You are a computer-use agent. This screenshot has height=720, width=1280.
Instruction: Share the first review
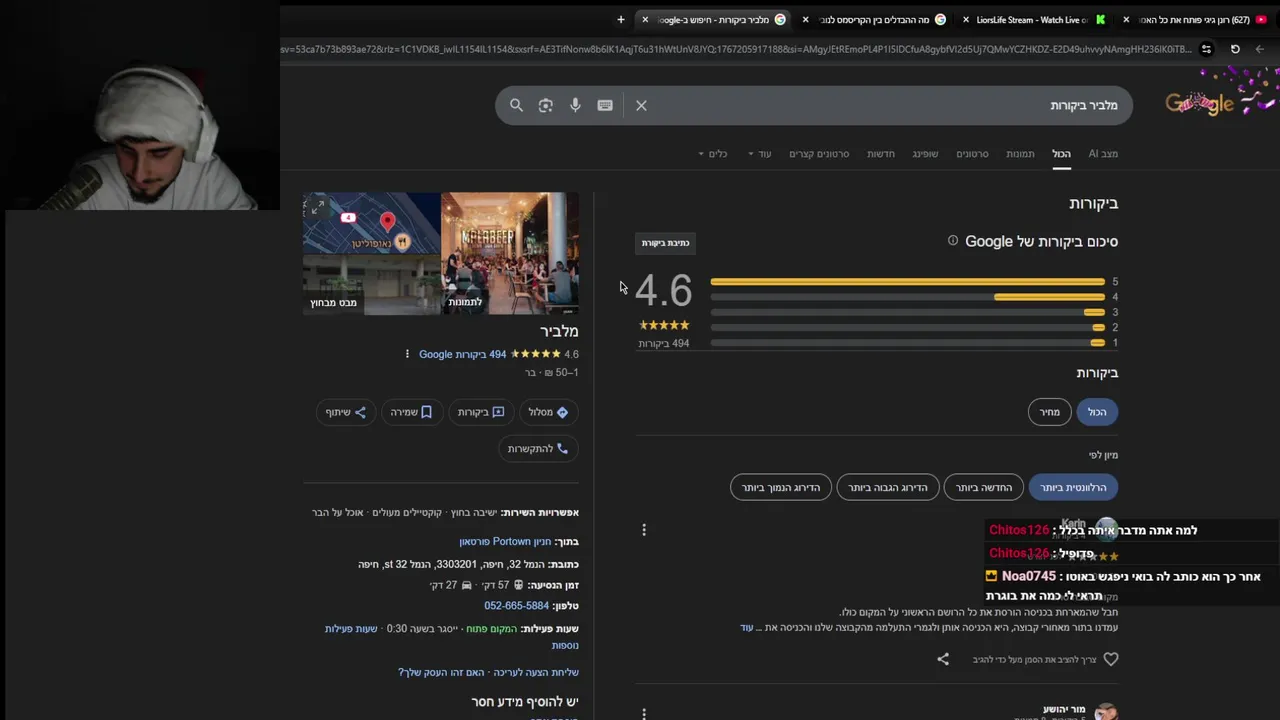point(943,659)
